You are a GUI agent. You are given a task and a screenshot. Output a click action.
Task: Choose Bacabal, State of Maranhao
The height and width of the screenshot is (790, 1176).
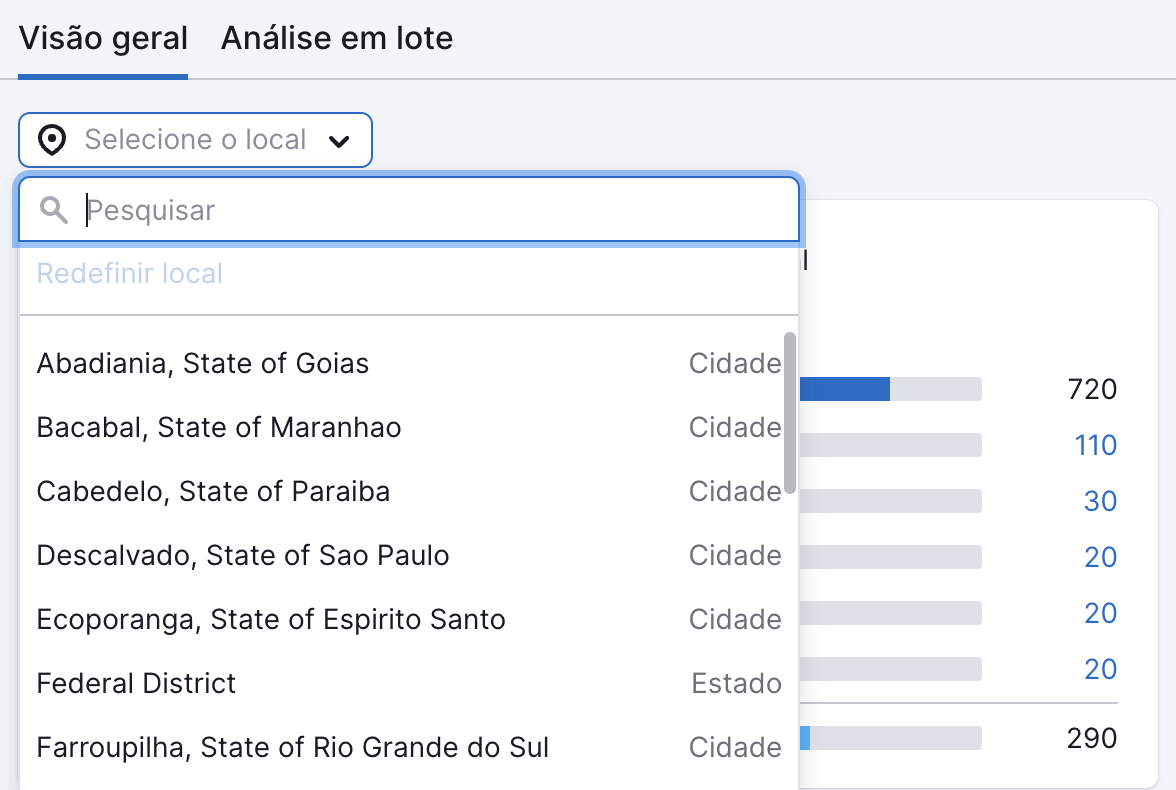pos(219,428)
